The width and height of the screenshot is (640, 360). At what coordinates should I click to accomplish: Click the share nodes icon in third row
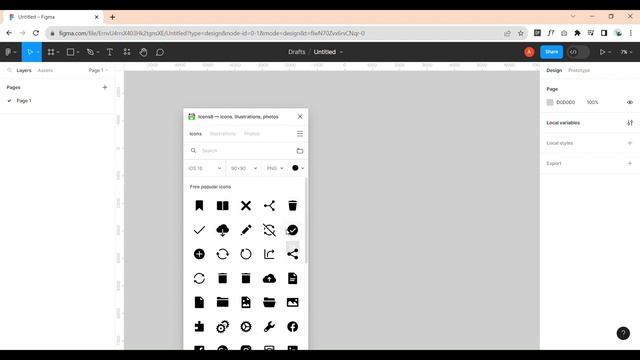(293, 254)
